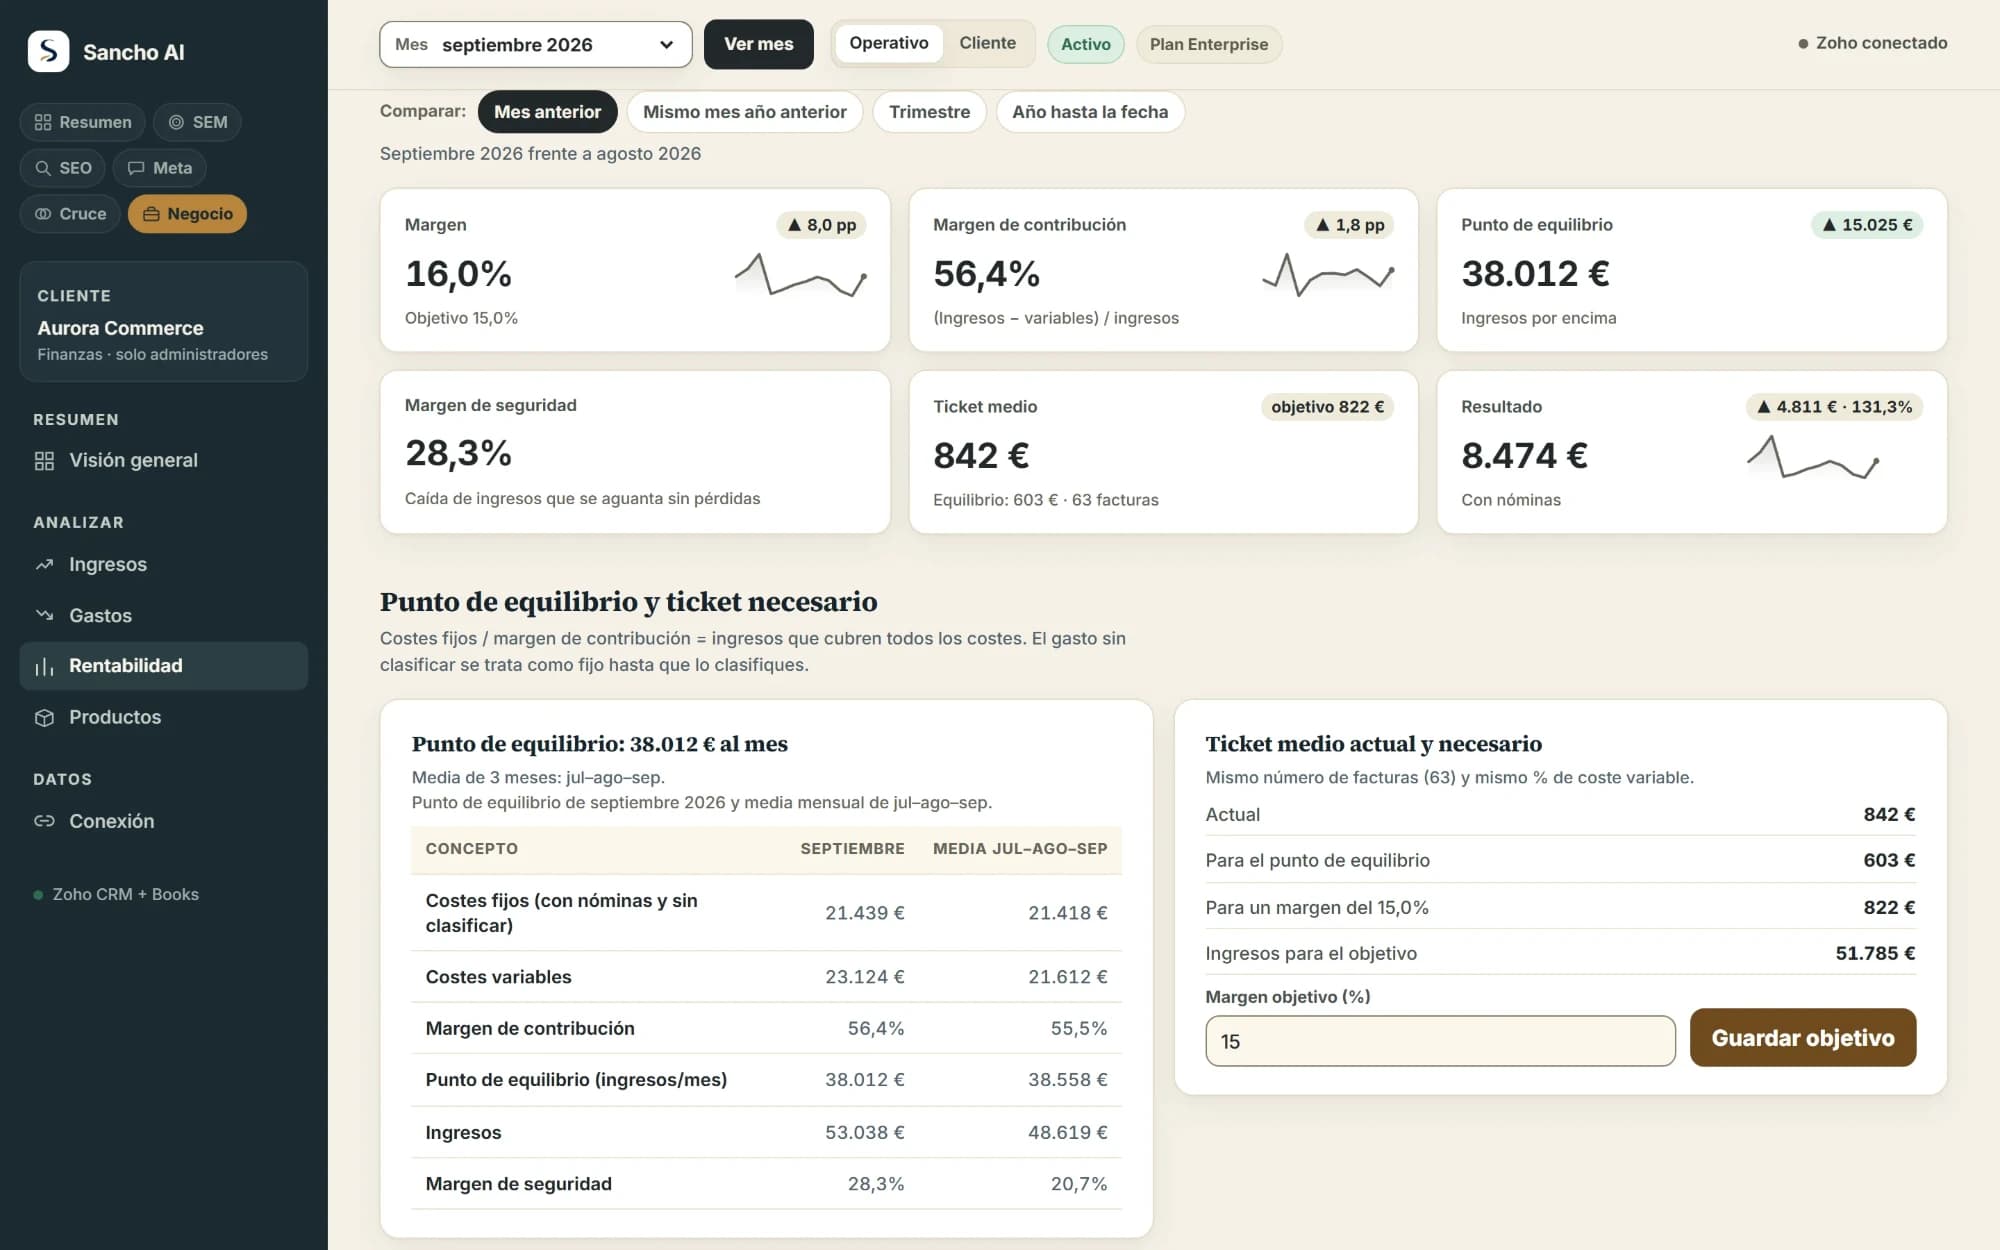This screenshot has height=1250, width=2000.
Task: Open the SEM target icon pill
Action: 198,122
